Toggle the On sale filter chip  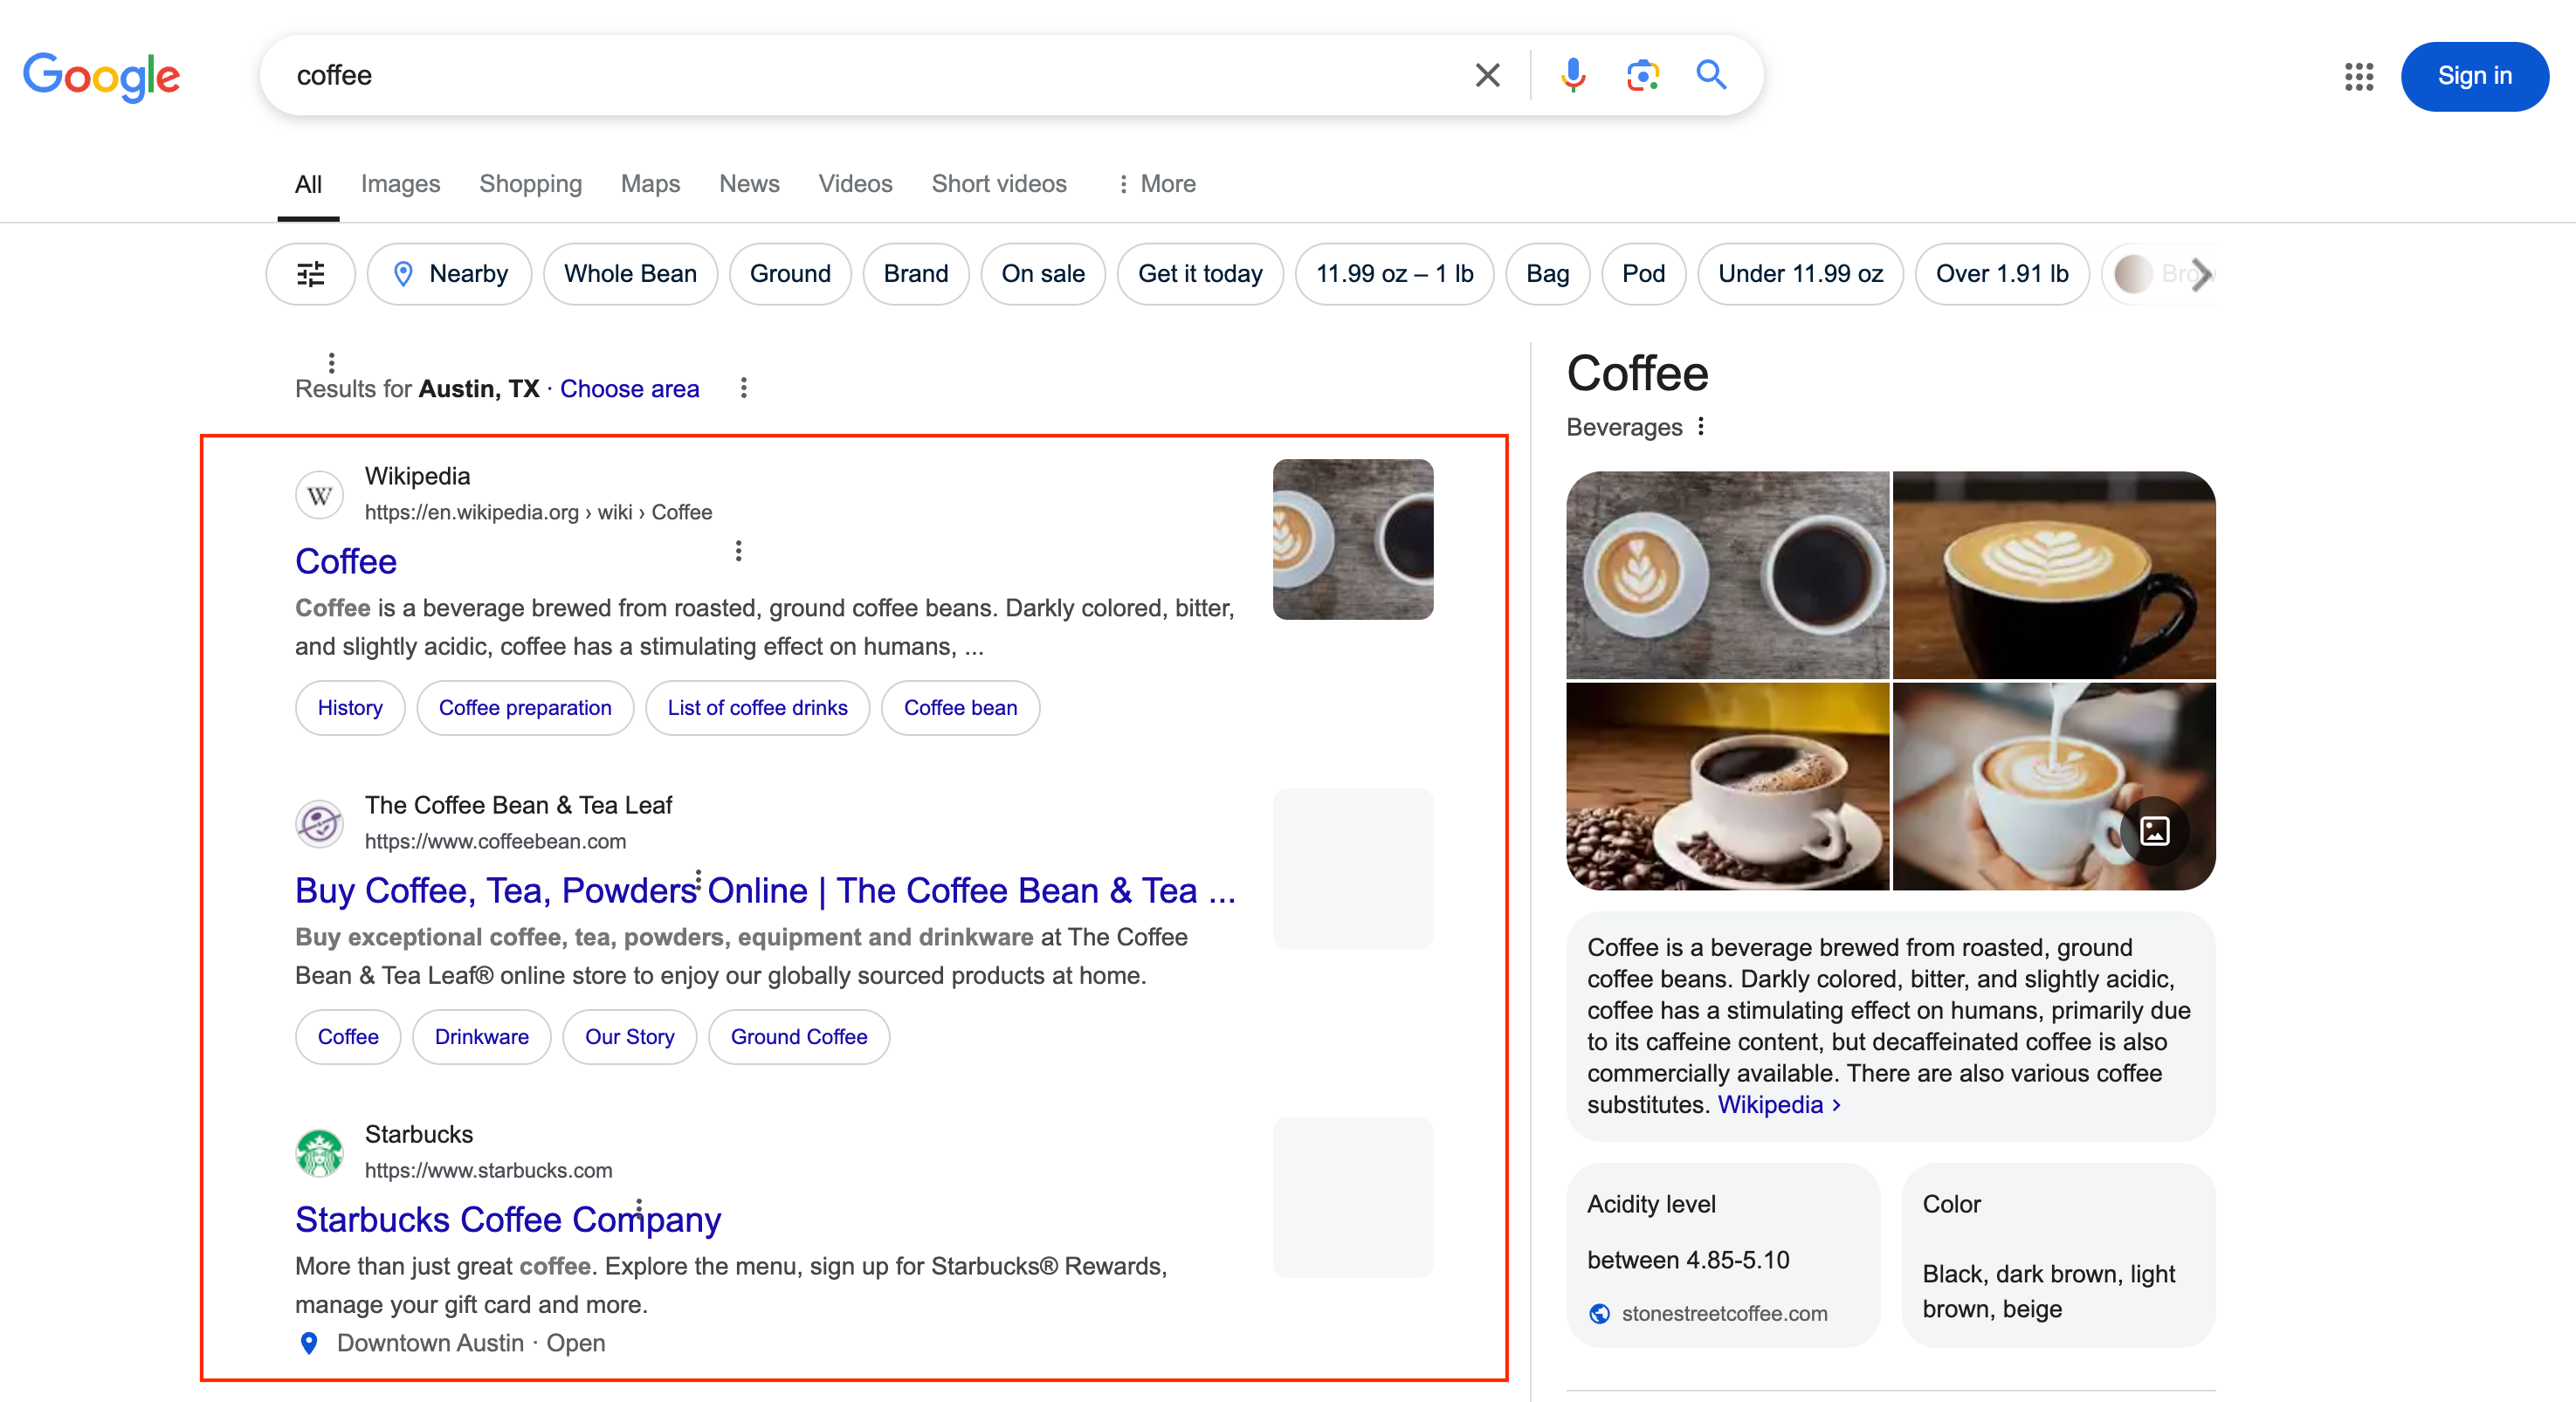point(1042,274)
